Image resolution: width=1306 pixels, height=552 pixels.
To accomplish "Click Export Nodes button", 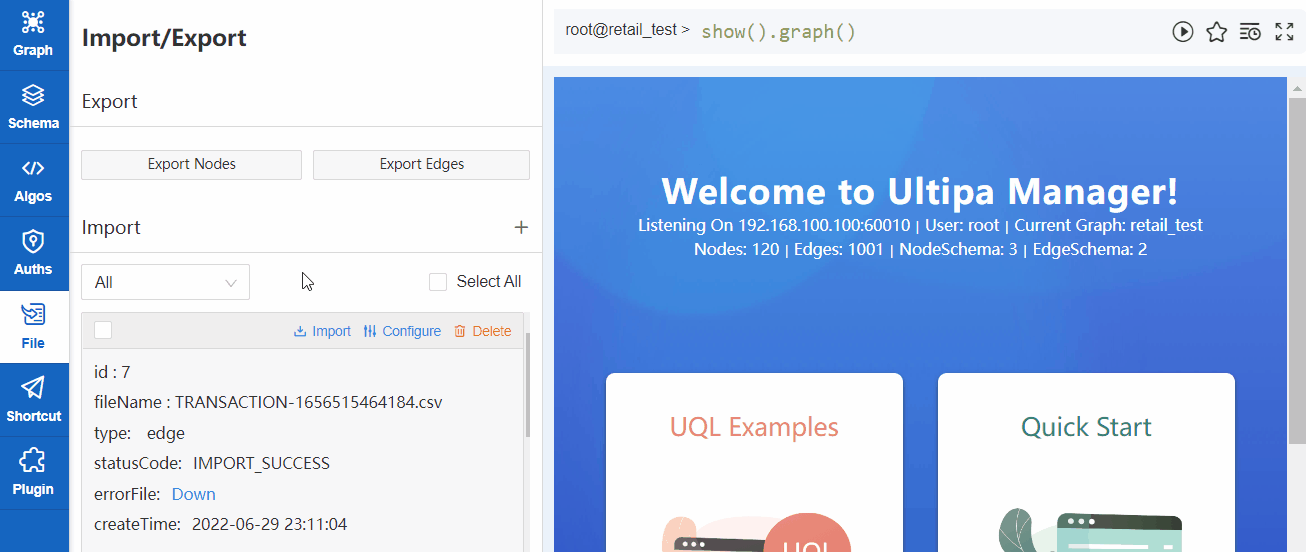I will 191,165.
